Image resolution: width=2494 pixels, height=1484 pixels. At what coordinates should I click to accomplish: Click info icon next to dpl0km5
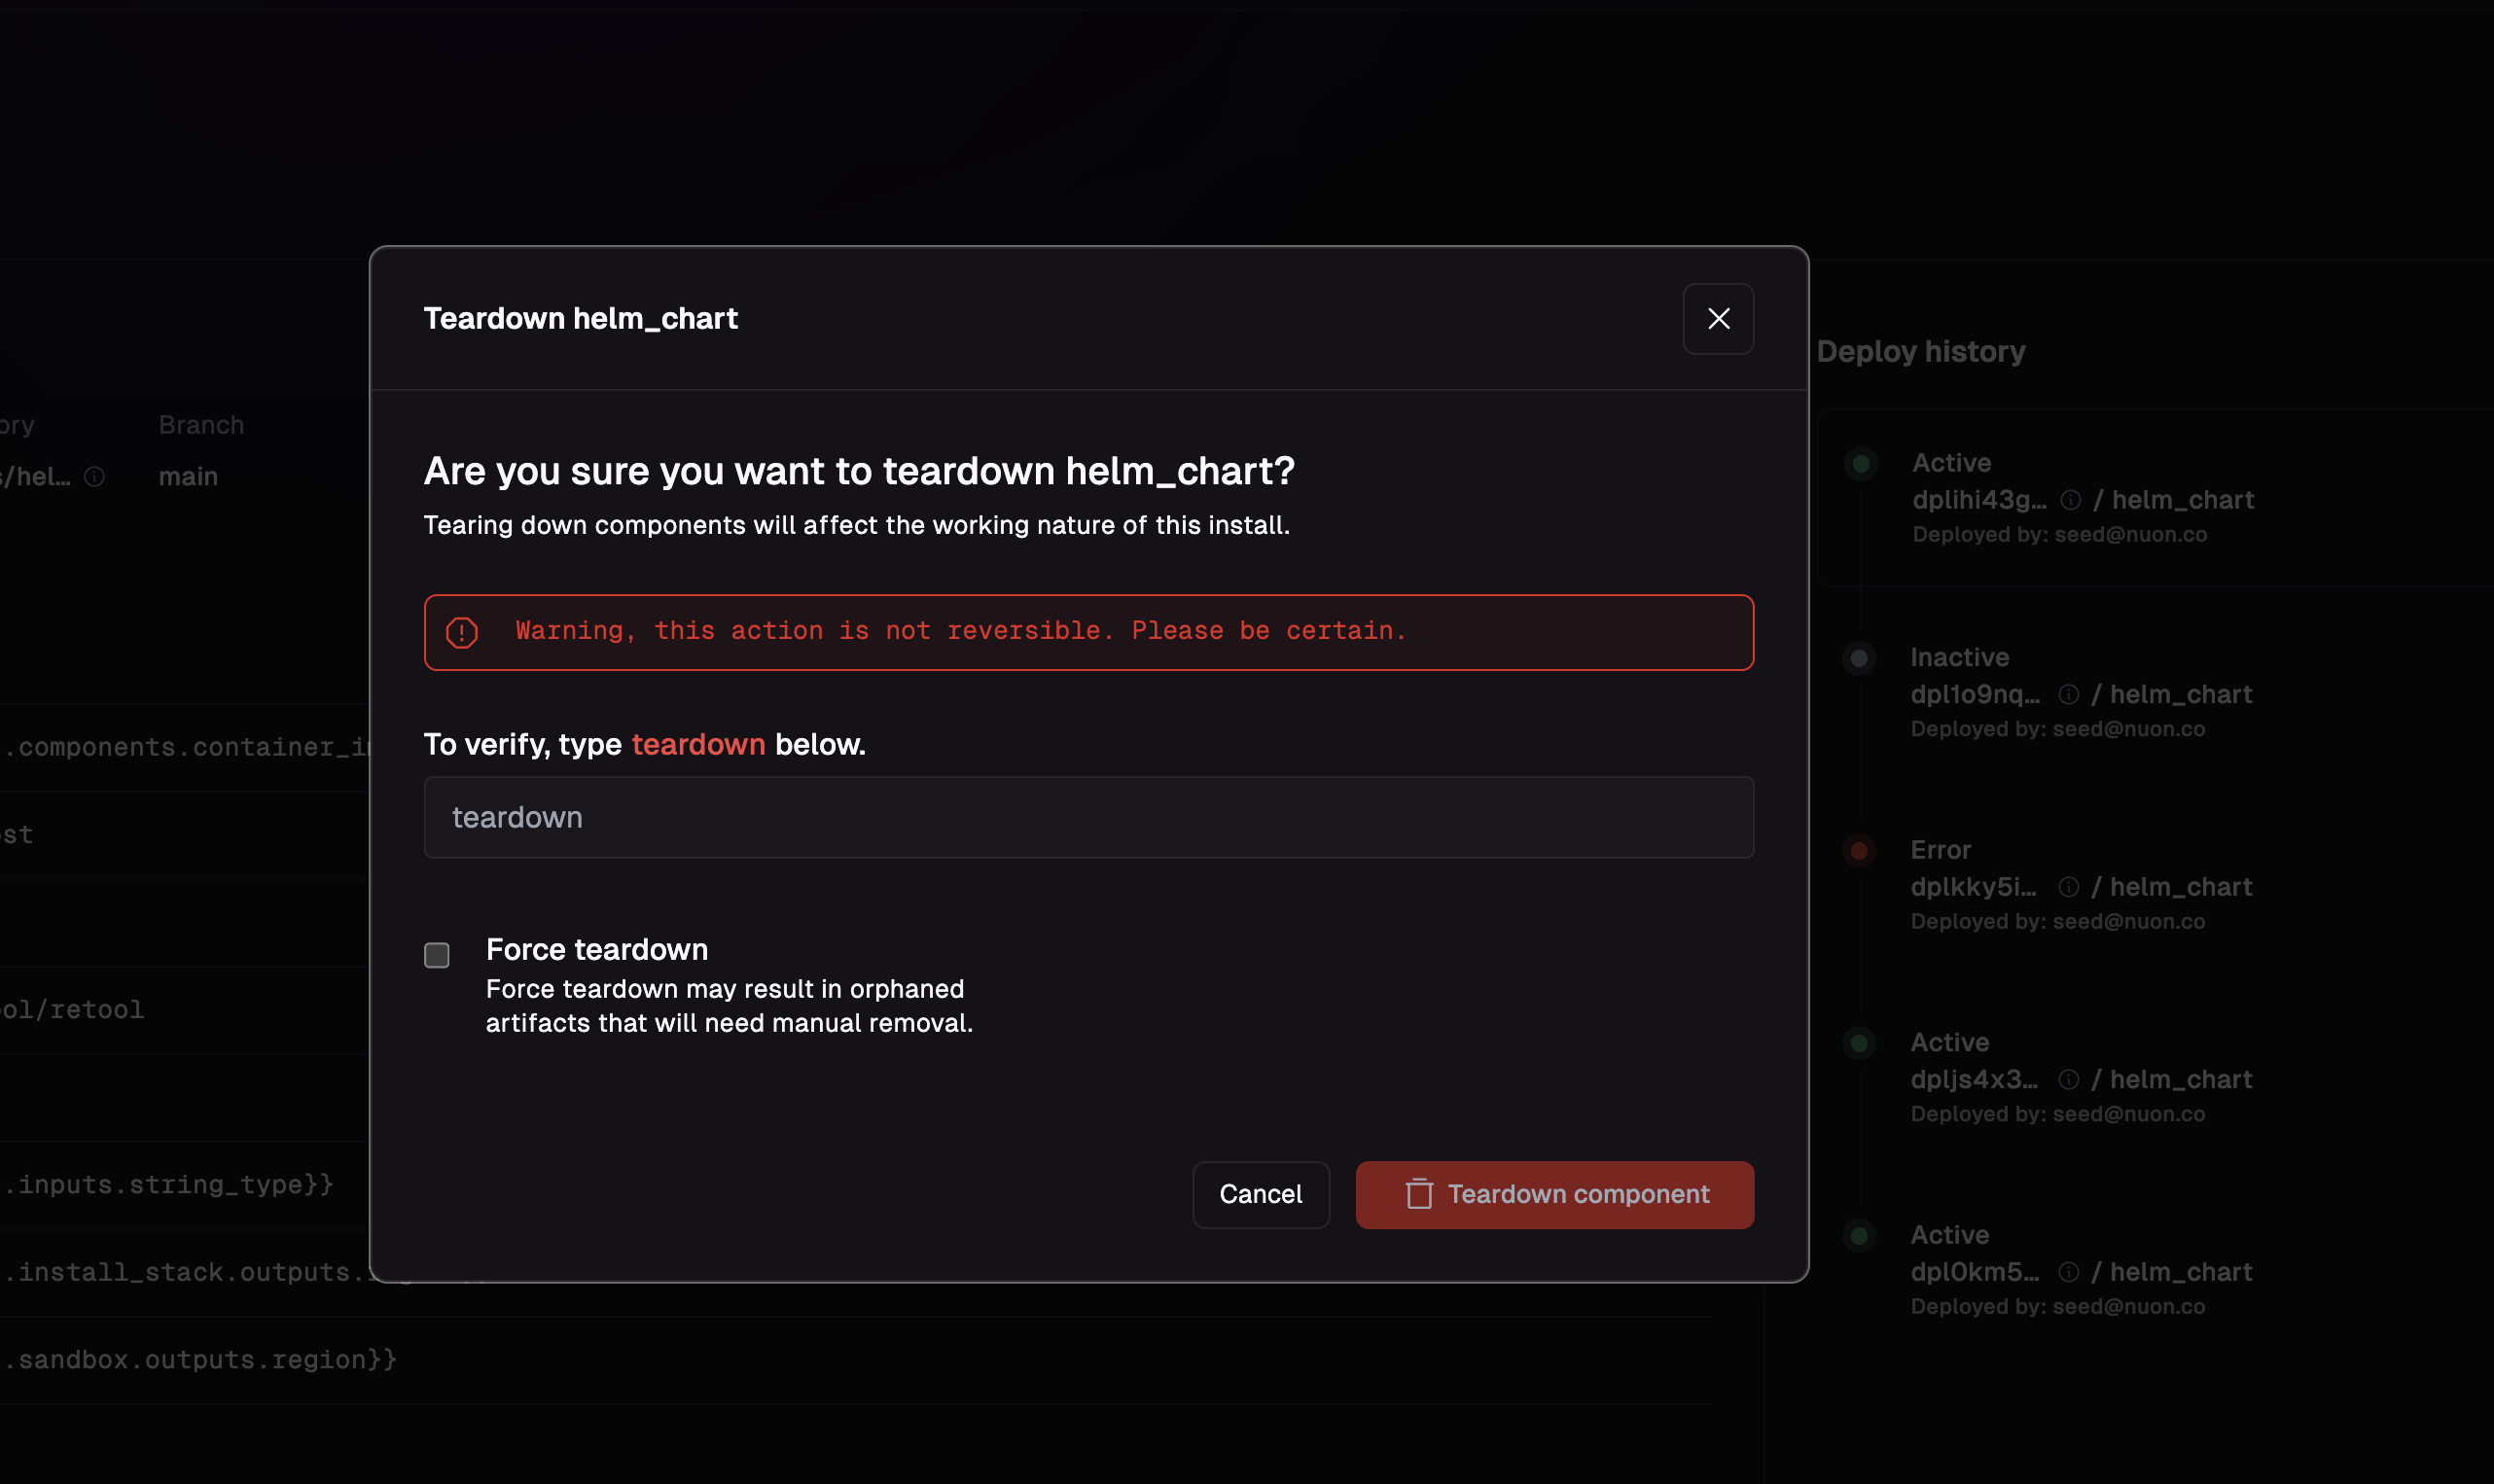(2068, 1272)
